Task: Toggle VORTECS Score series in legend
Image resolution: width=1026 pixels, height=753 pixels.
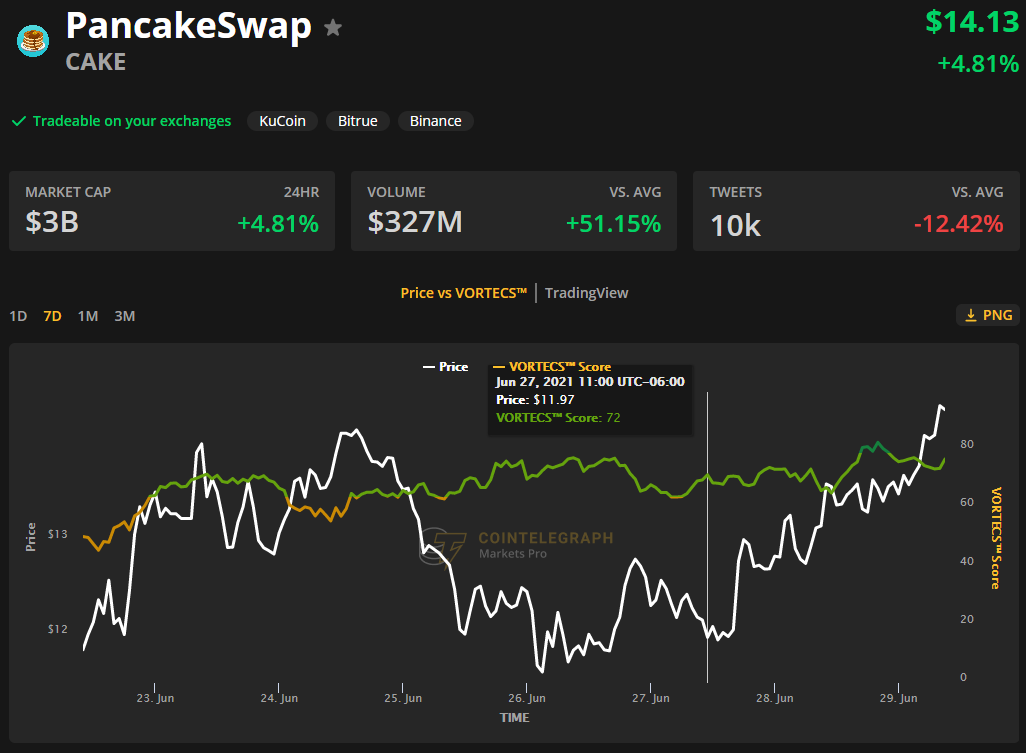Action: pos(552,367)
